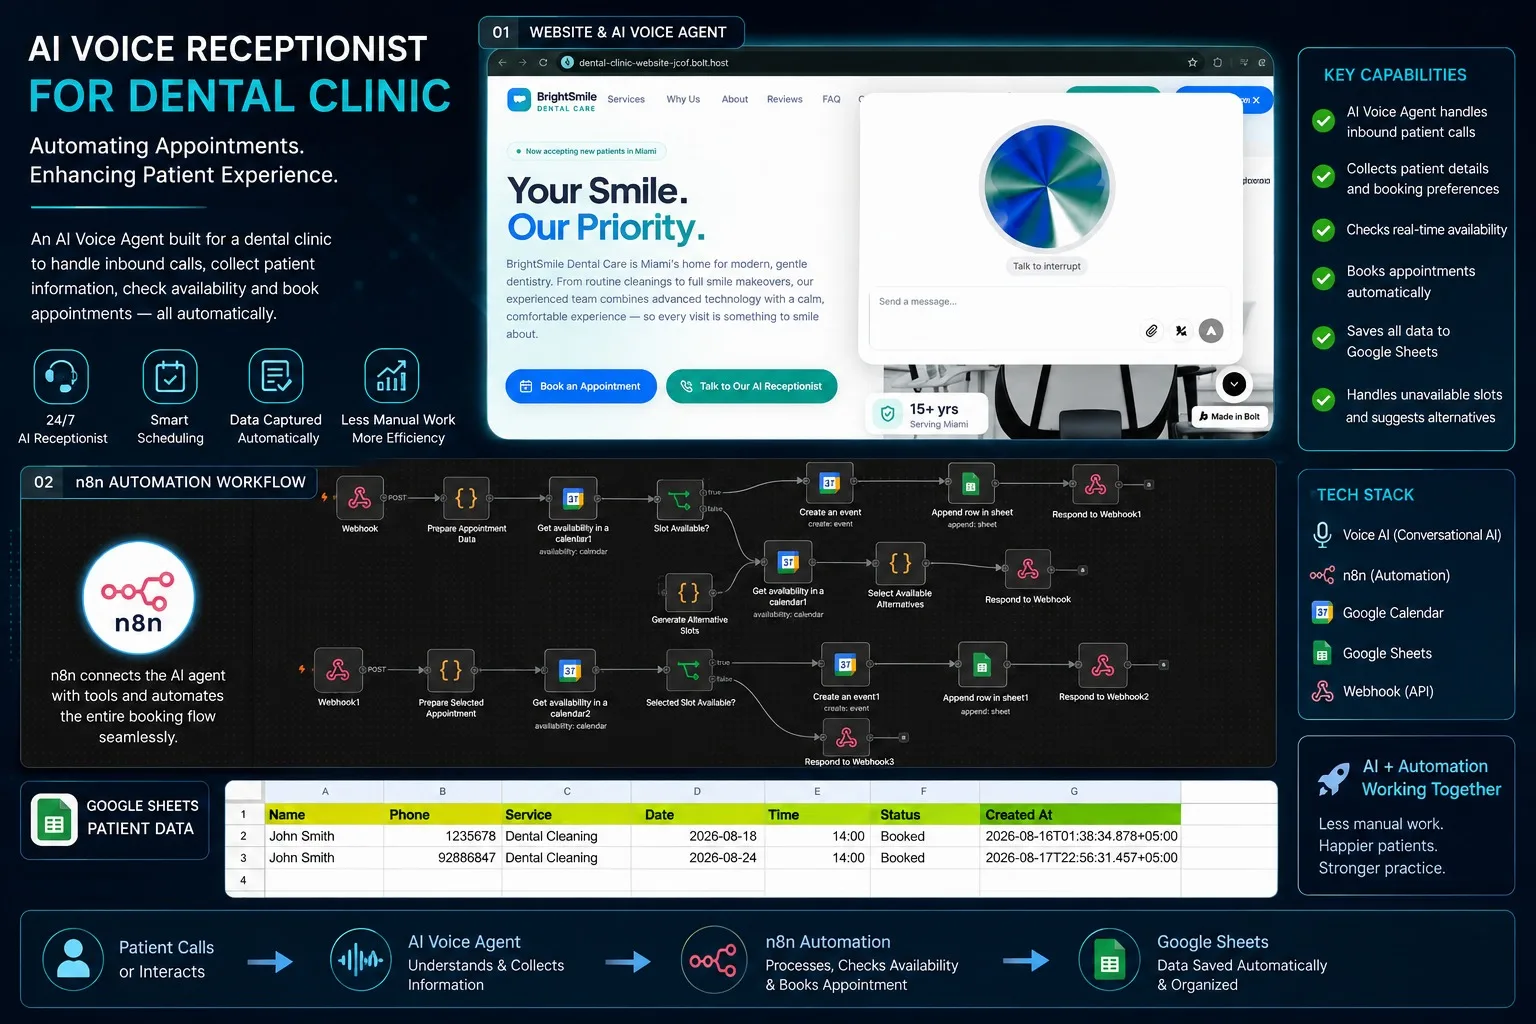Select the Create an event1 node

[846, 664]
